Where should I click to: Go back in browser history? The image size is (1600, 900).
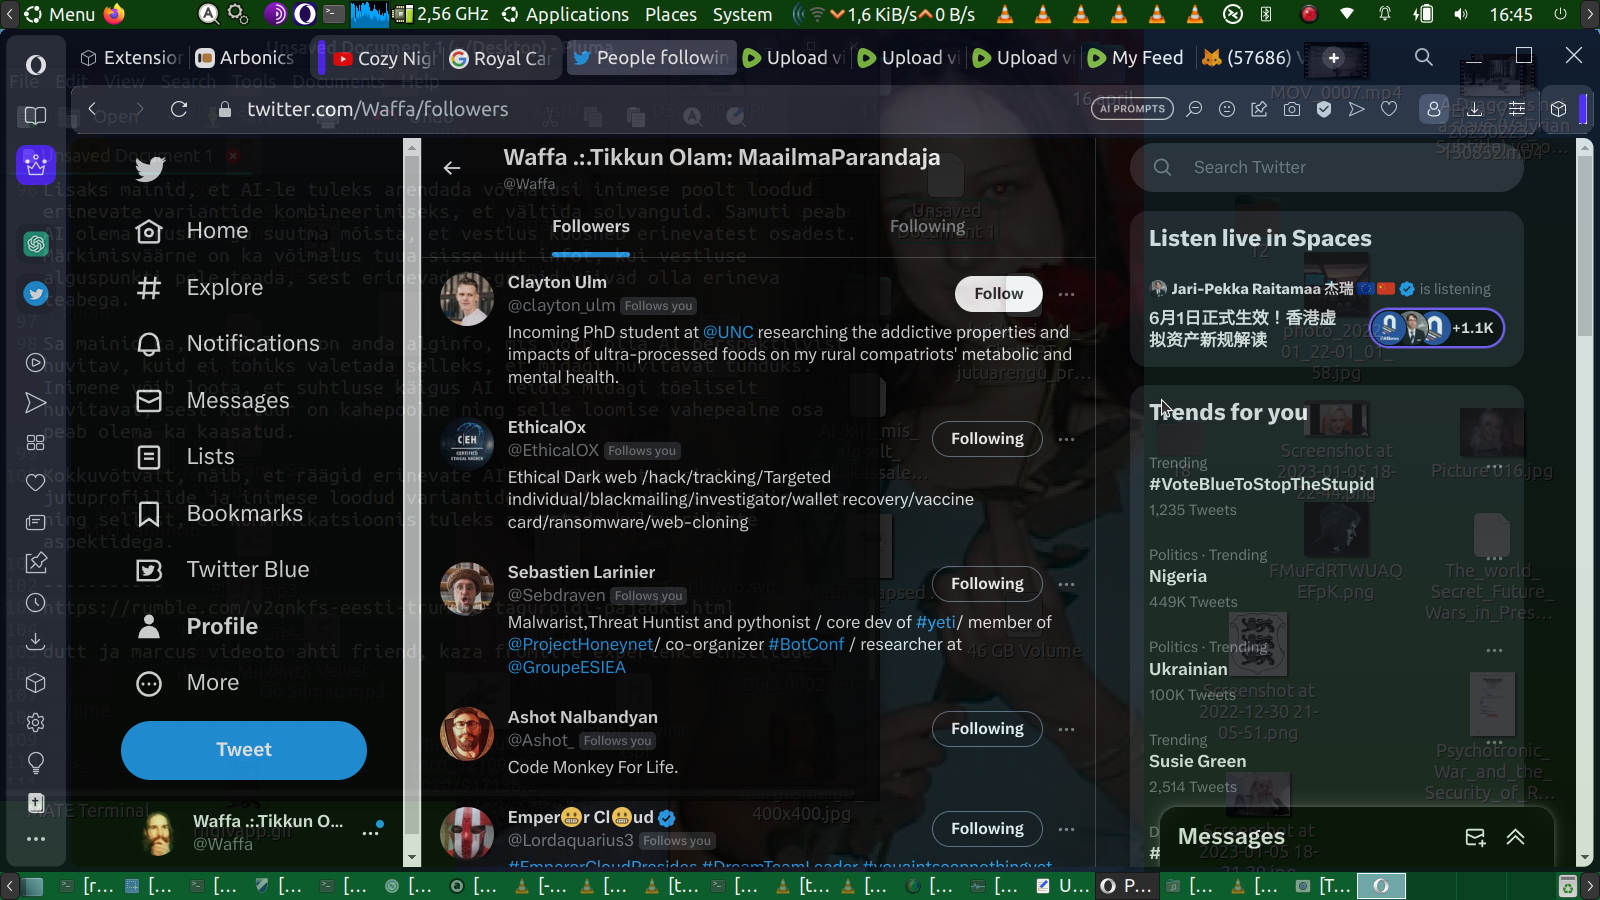92,109
